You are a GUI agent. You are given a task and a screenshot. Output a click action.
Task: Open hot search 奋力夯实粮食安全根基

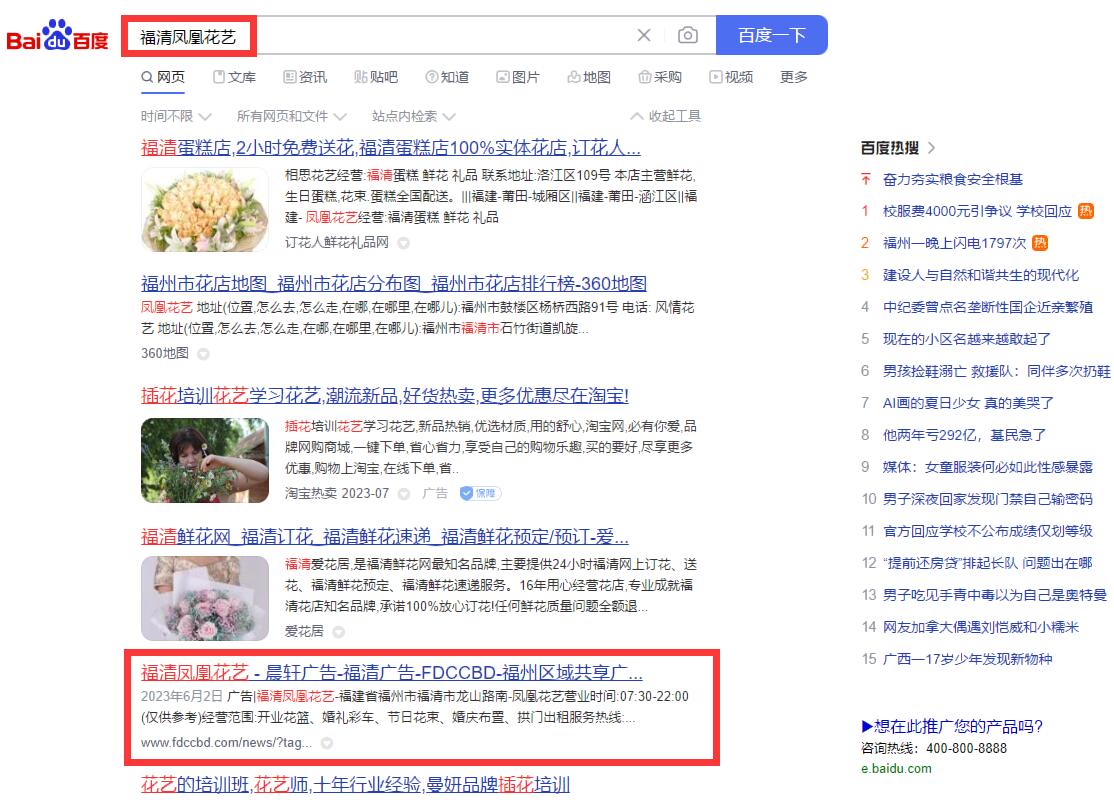[953, 179]
